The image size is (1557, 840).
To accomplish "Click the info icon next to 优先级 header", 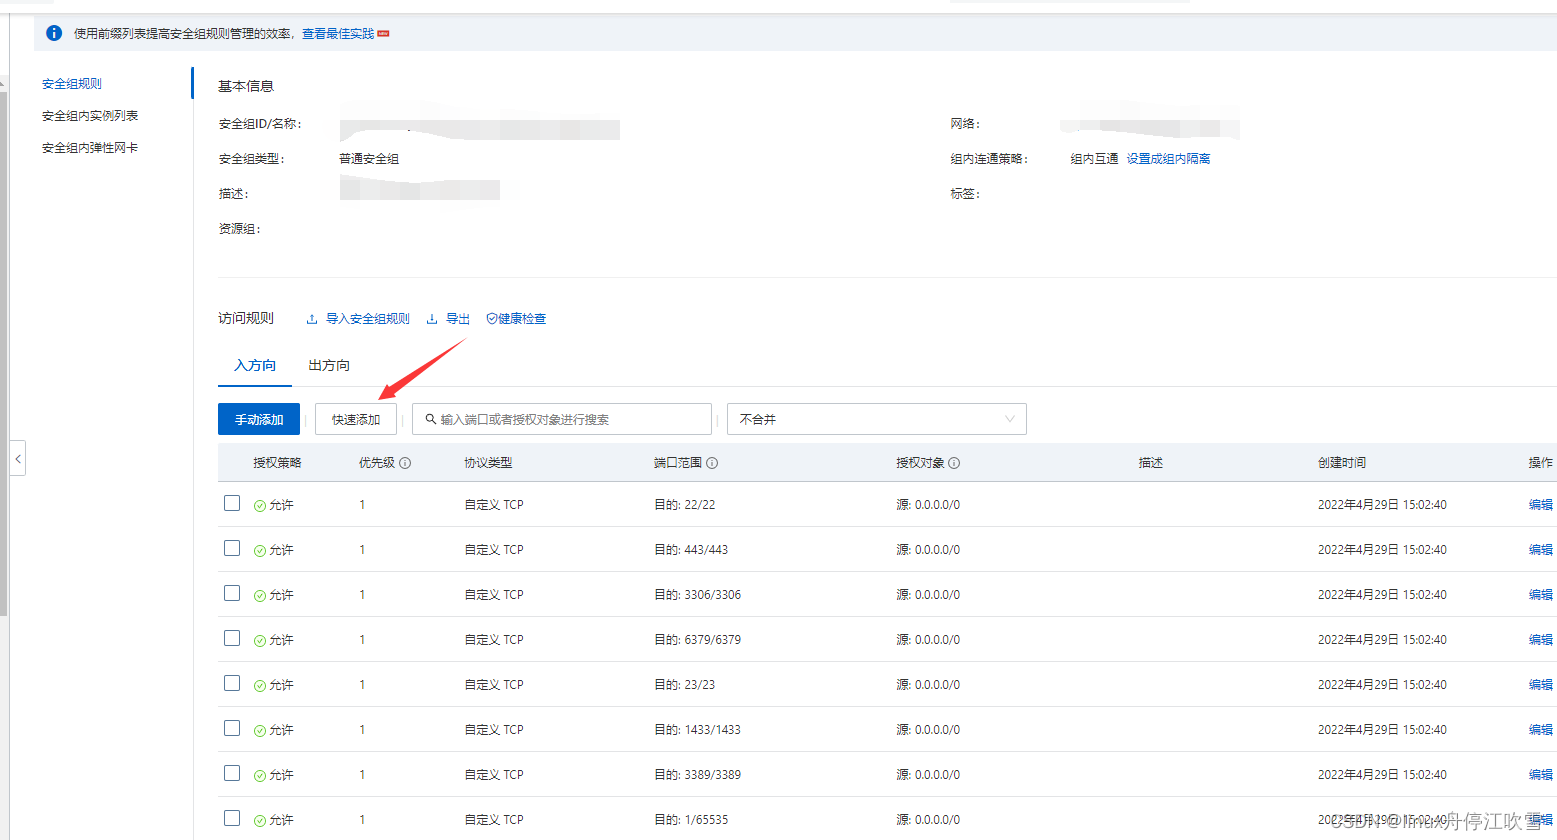I will tap(405, 463).
